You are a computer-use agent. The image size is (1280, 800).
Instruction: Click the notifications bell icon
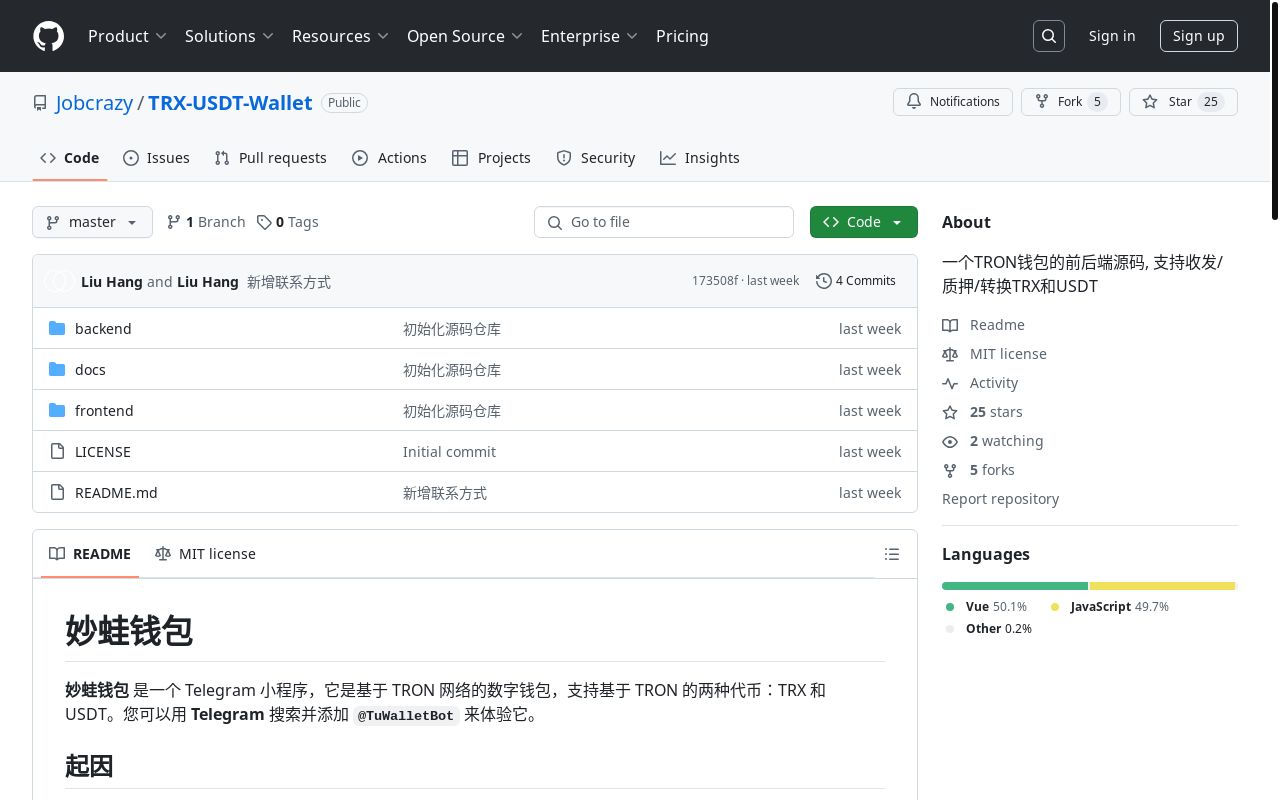tap(913, 101)
